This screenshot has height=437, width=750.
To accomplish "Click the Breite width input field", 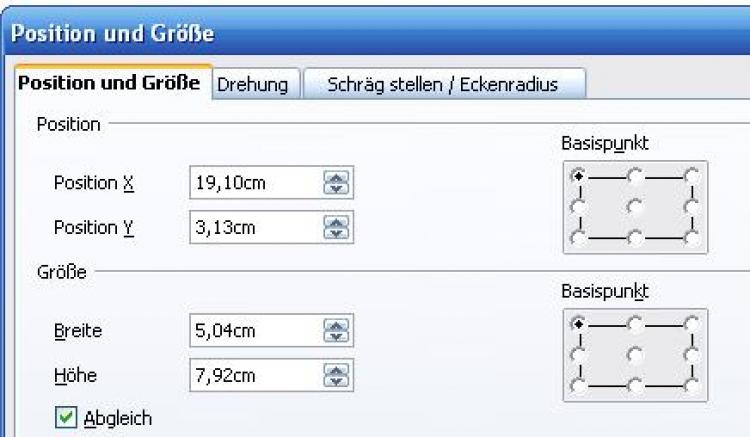I will pos(254,328).
